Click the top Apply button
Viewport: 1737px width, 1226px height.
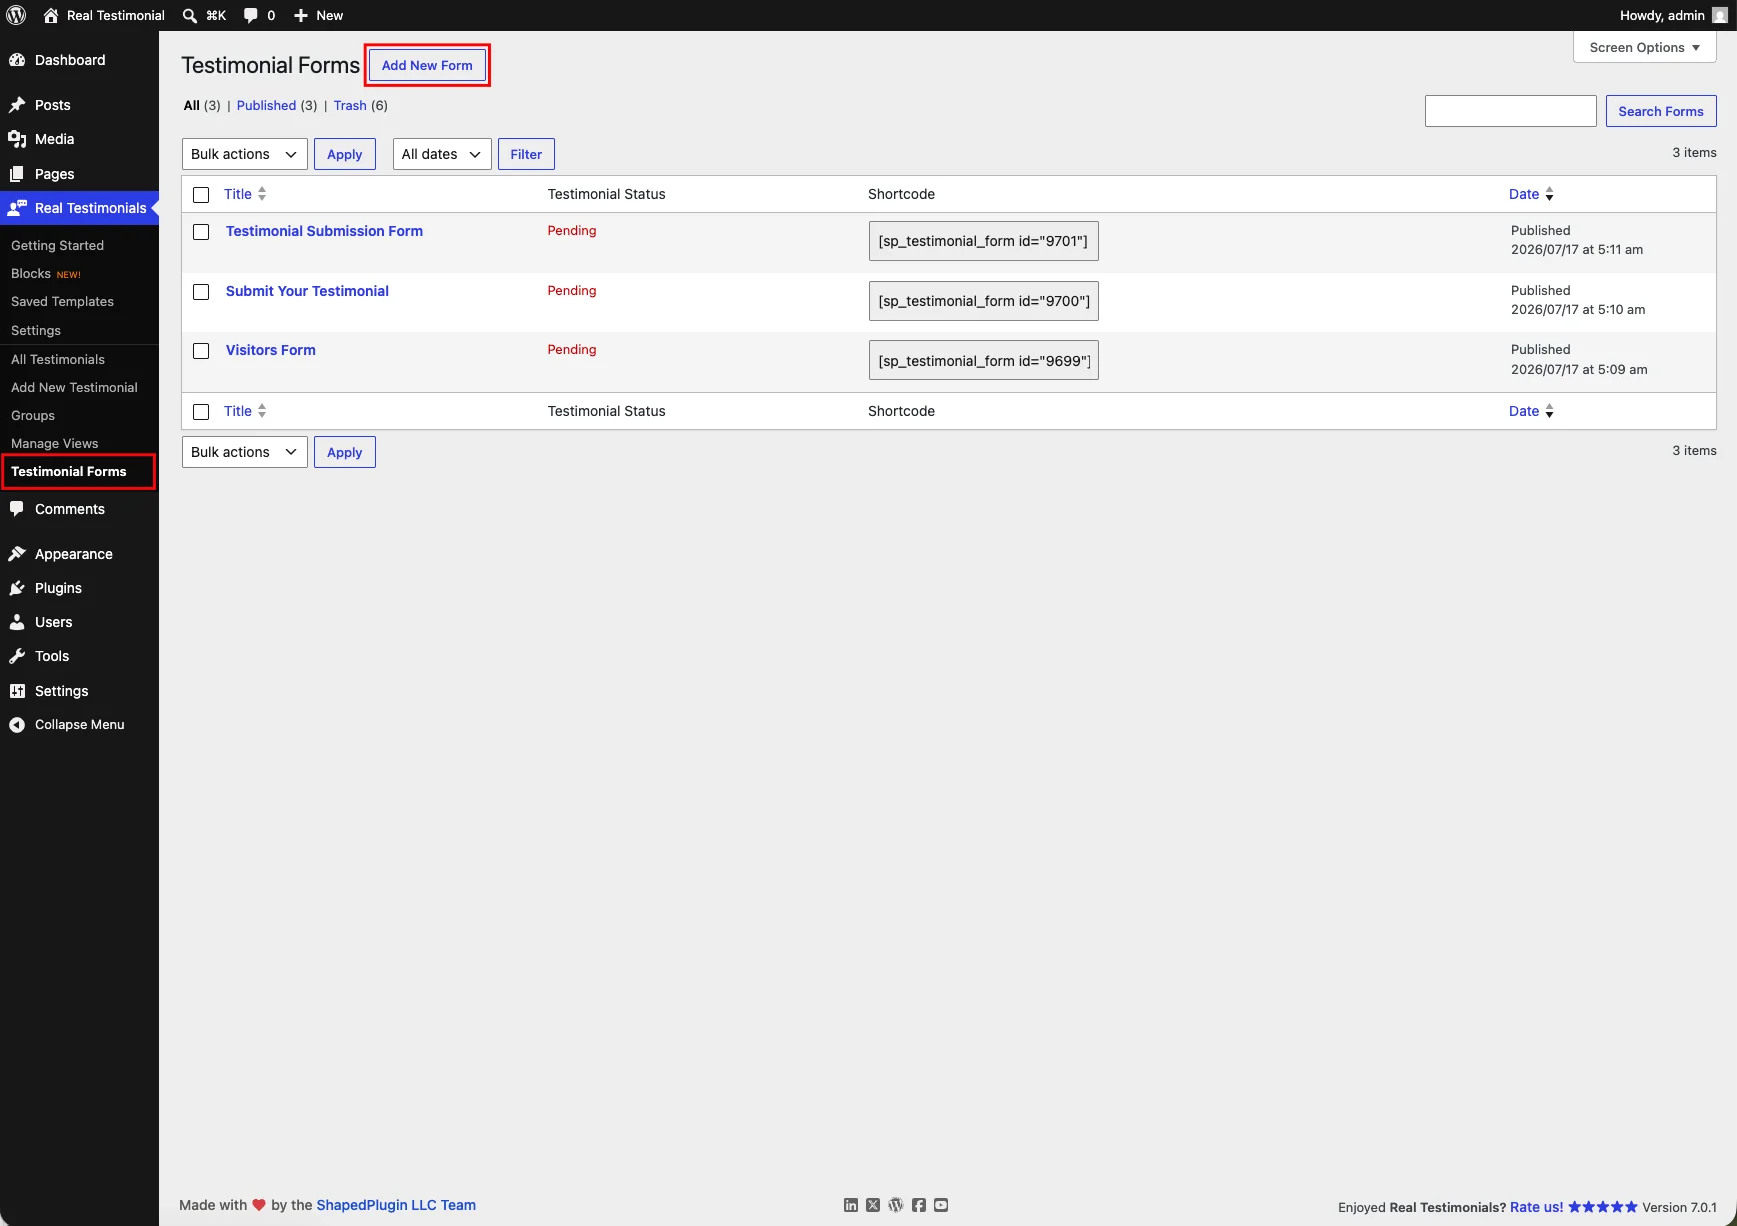coord(345,154)
